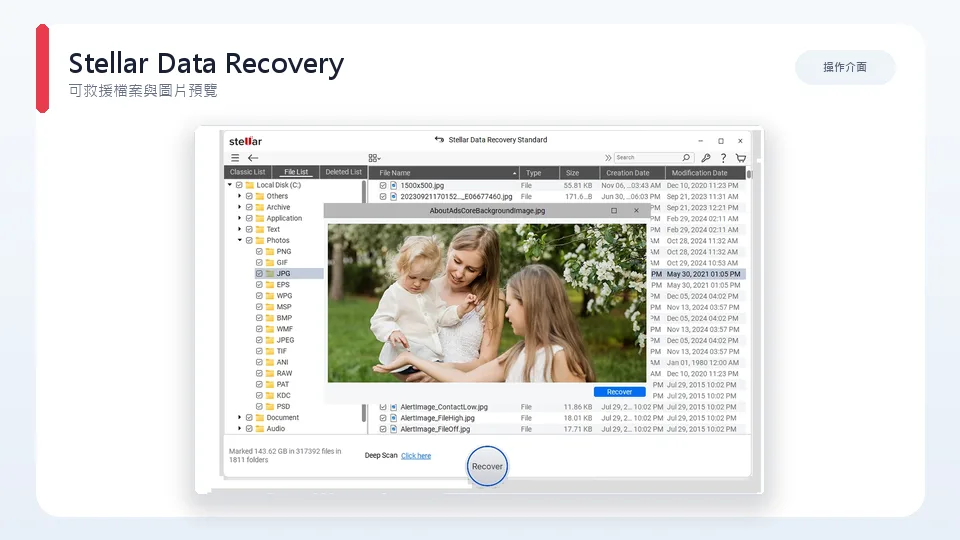Viewport: 960px width, 540px height.
Task: Click the round Recover button
Action: [487, 467]
